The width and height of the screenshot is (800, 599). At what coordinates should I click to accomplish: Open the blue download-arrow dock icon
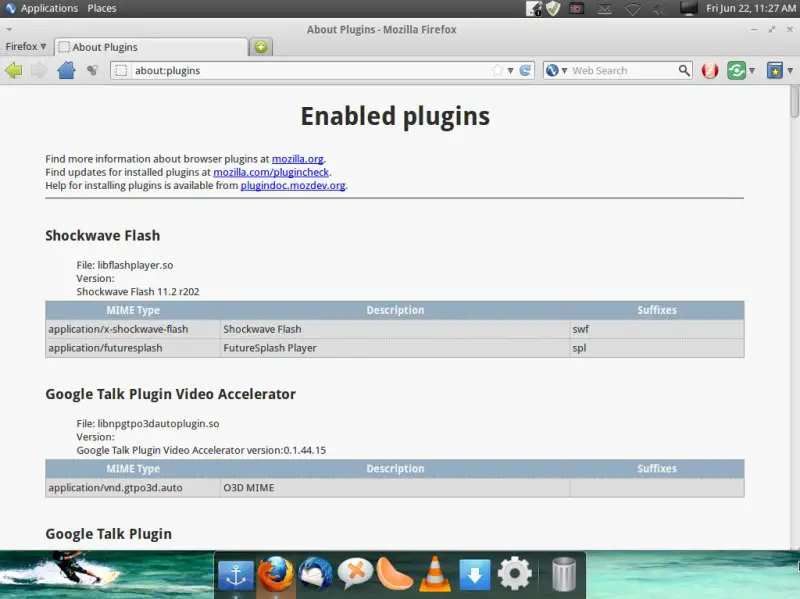[x=474, y=575]
